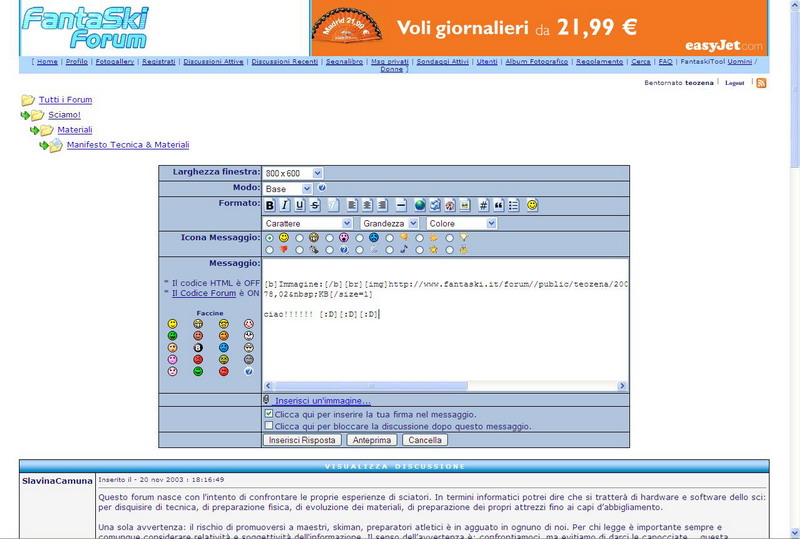
Task: Click the message scrollbar right arrow
Action: click(621, 386)
